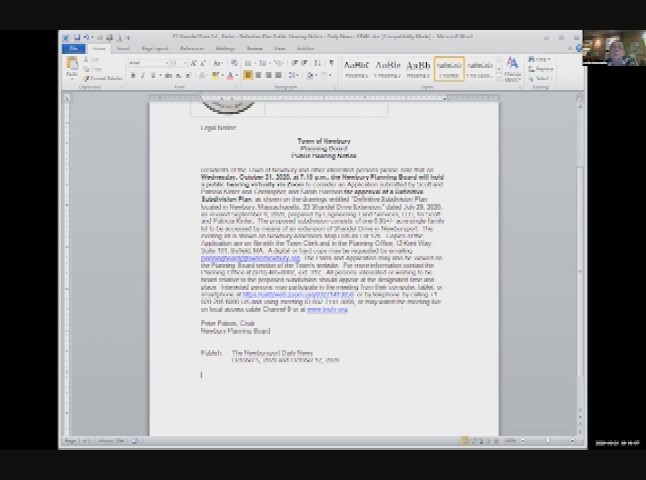Switch to the Insert ribbon tab

(123, 48)
